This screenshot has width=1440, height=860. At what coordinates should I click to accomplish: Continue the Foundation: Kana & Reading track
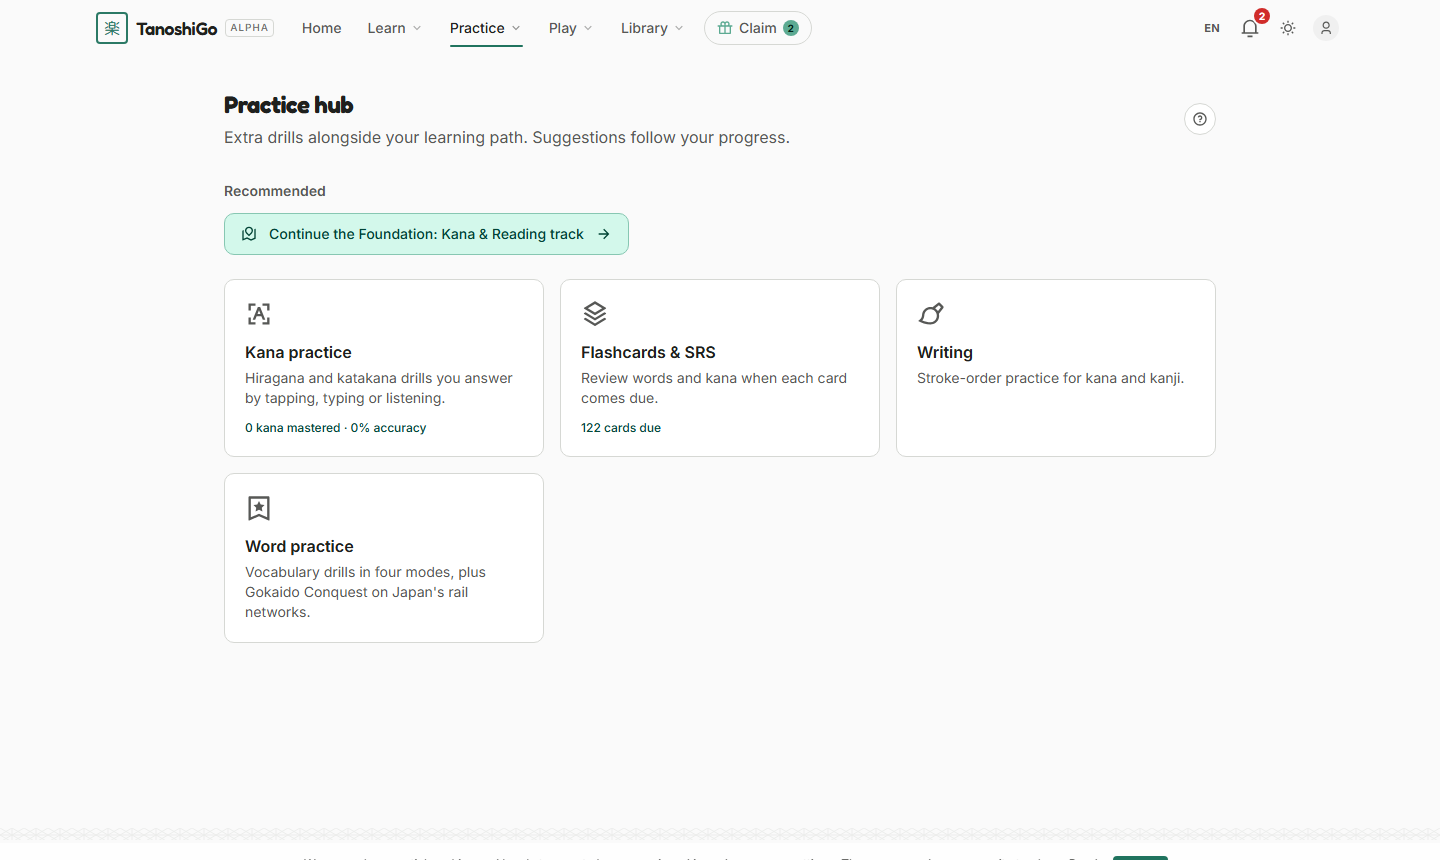pos(426,234)
